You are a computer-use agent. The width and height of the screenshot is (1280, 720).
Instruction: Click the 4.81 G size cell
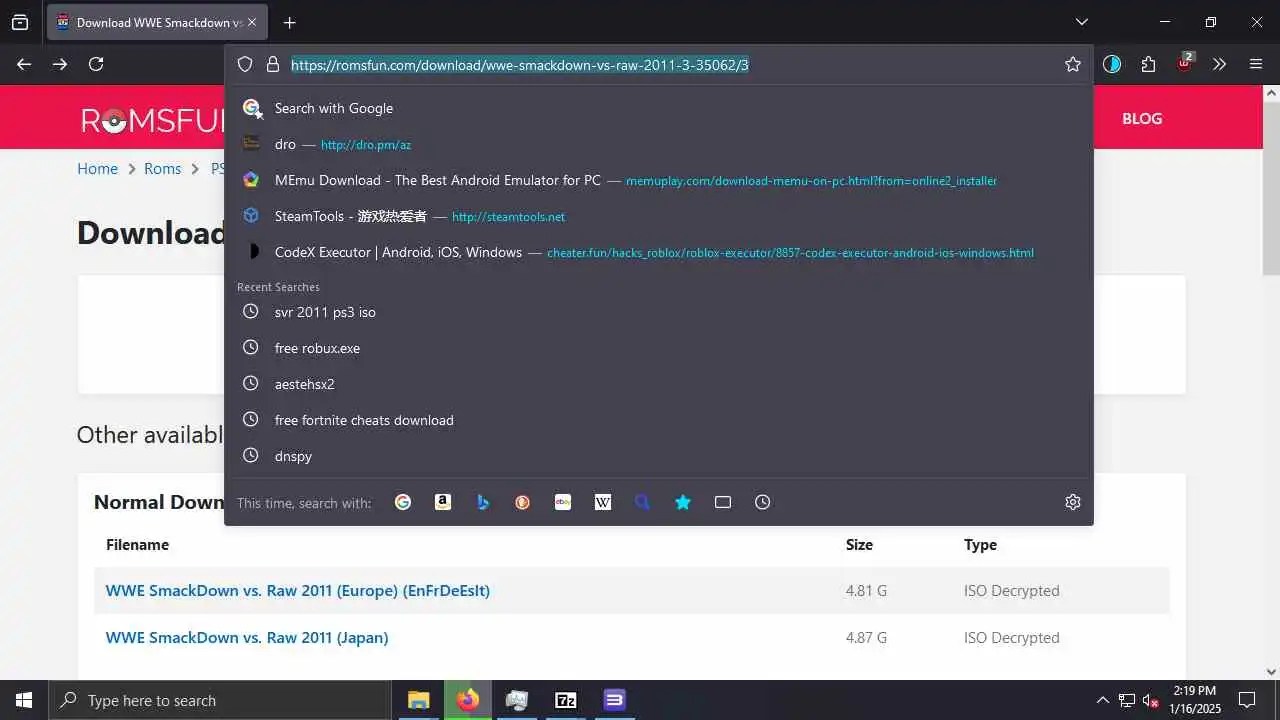866,591
